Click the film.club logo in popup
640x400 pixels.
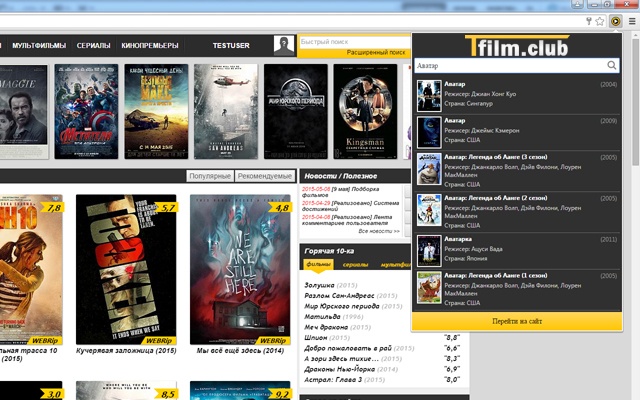(x=517, y=46)
